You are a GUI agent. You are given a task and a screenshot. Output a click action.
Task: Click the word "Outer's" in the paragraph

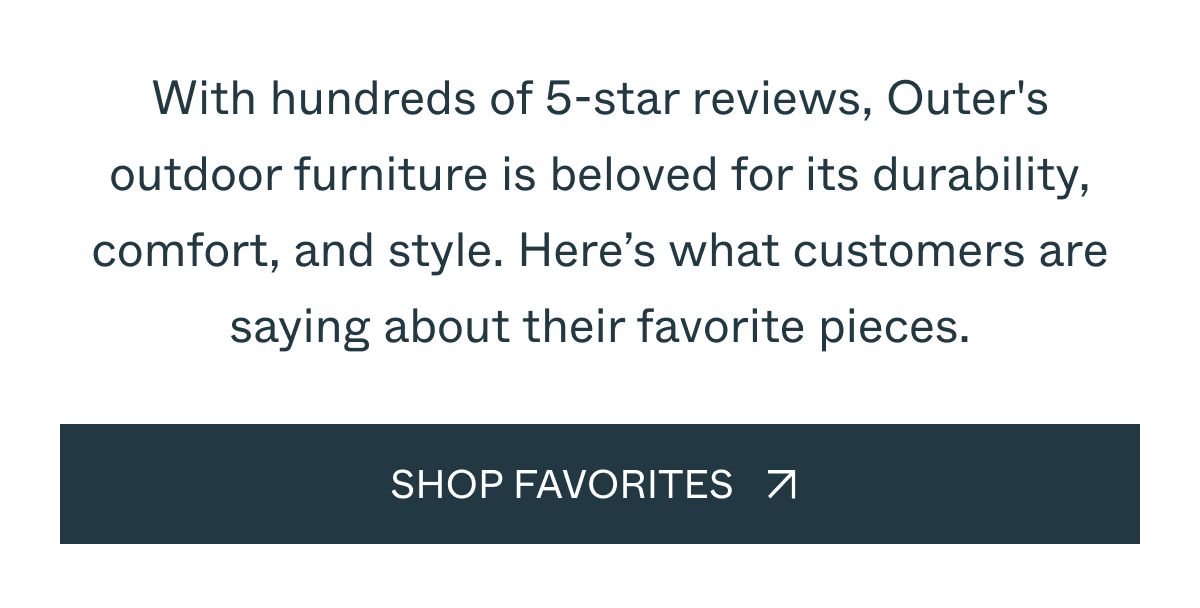(967, 100)
